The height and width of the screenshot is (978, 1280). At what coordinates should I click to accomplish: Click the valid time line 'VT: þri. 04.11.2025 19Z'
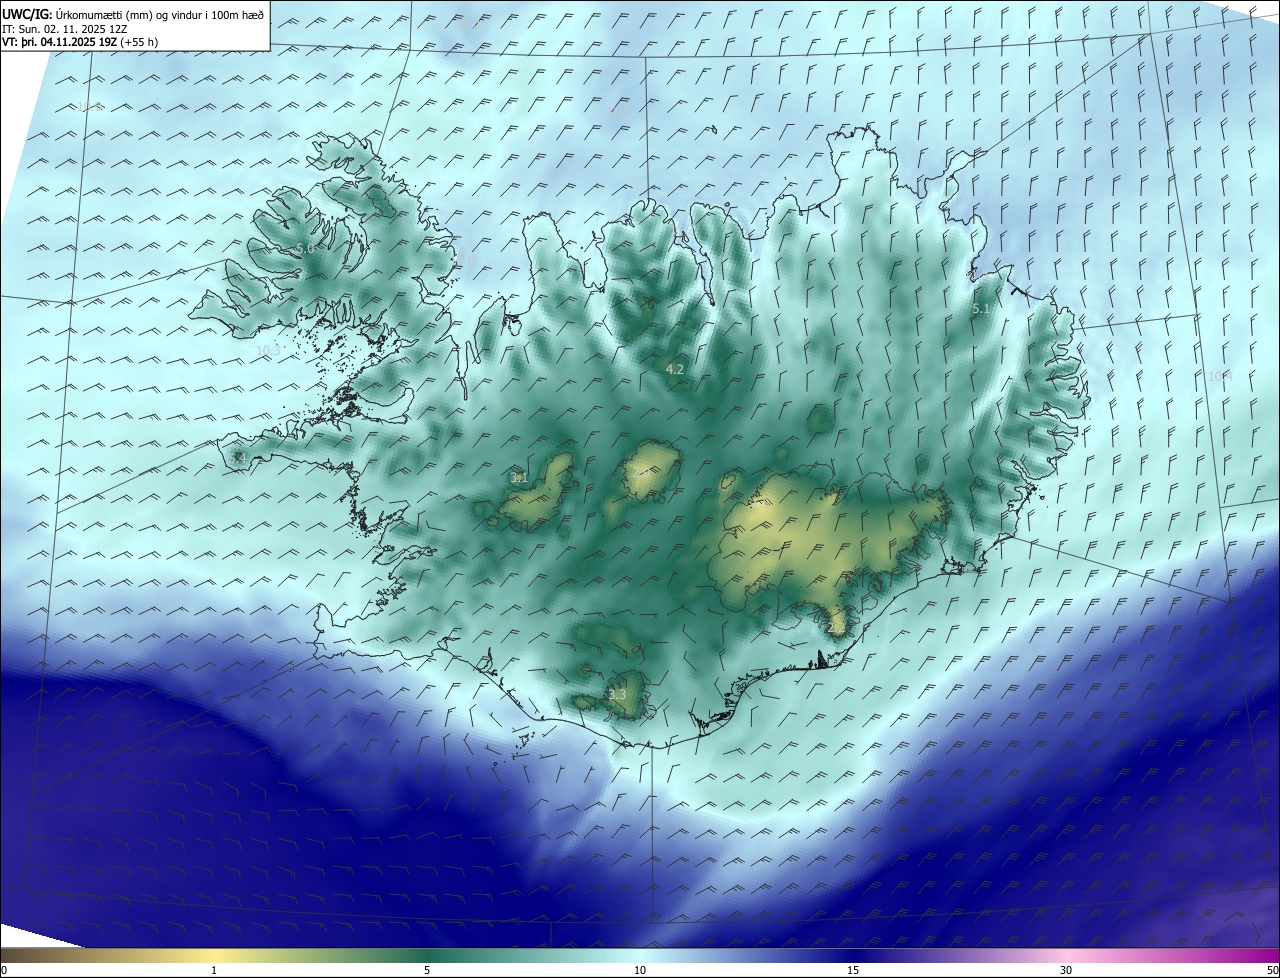(x=59, y=42)
